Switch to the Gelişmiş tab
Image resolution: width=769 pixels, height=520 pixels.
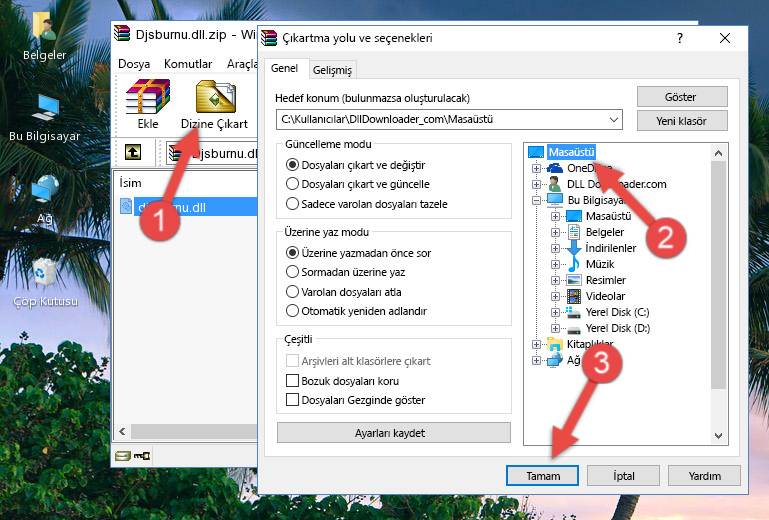[333, 70]
